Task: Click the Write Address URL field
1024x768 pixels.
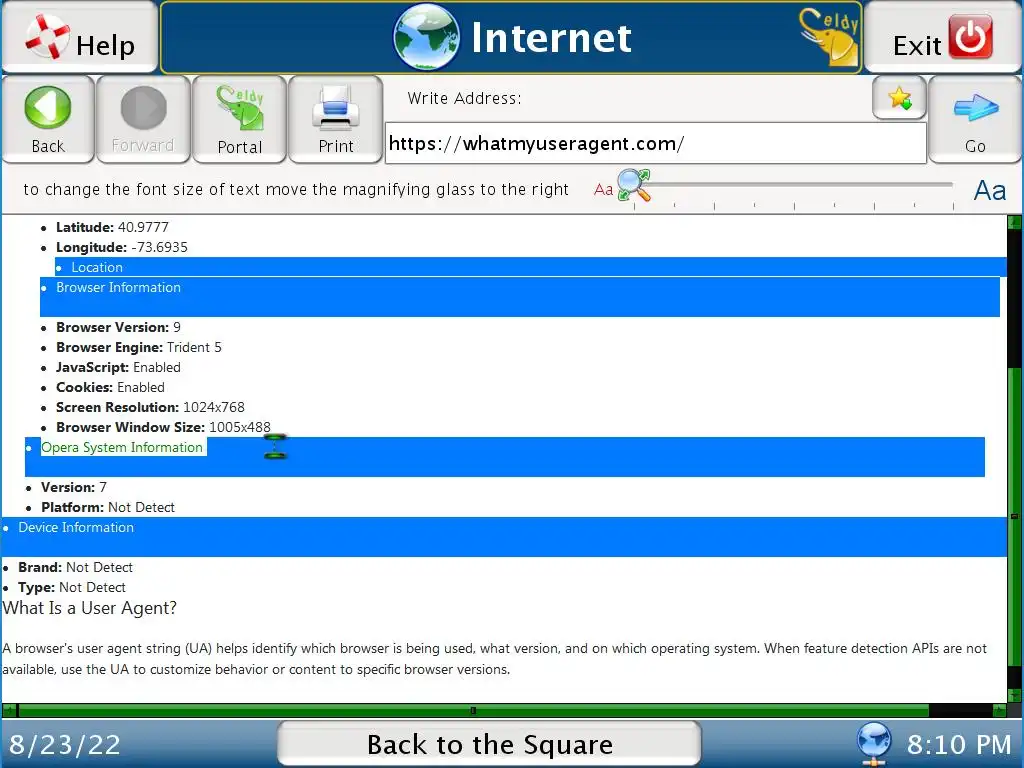Action: (656, 143)
